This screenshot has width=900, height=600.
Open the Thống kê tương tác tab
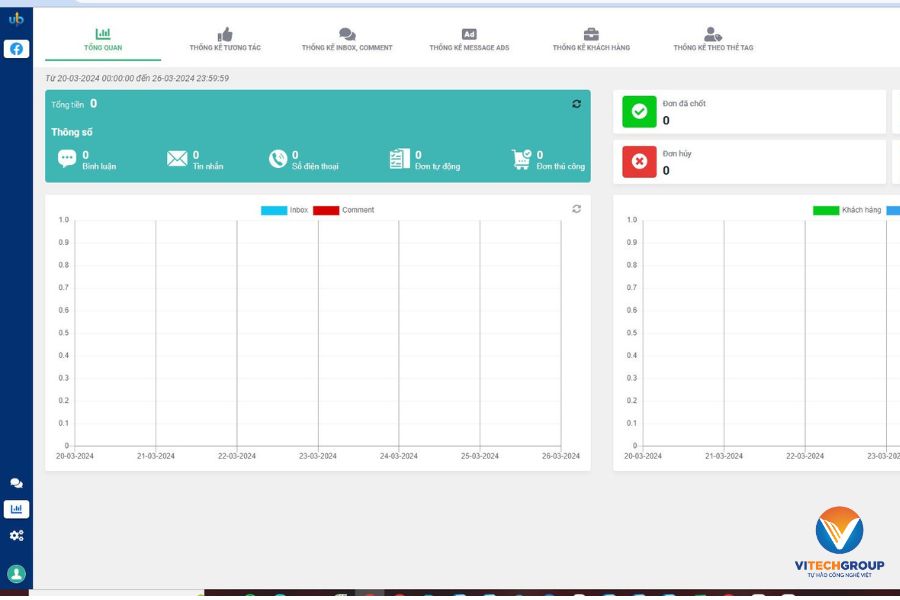(225, 40)
